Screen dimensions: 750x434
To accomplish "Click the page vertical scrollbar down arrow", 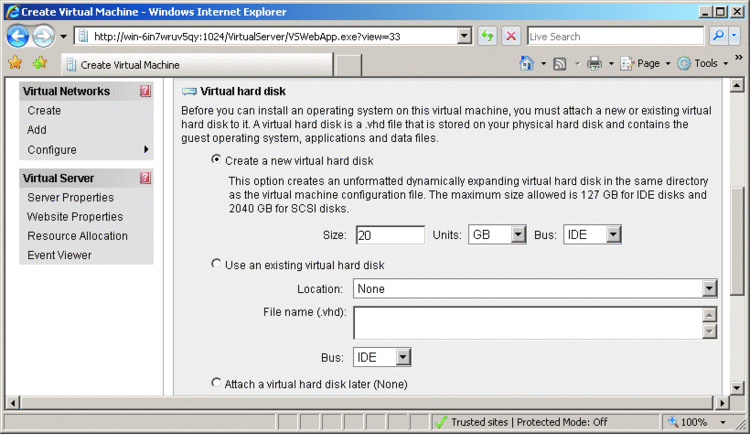I will [737, 388].
